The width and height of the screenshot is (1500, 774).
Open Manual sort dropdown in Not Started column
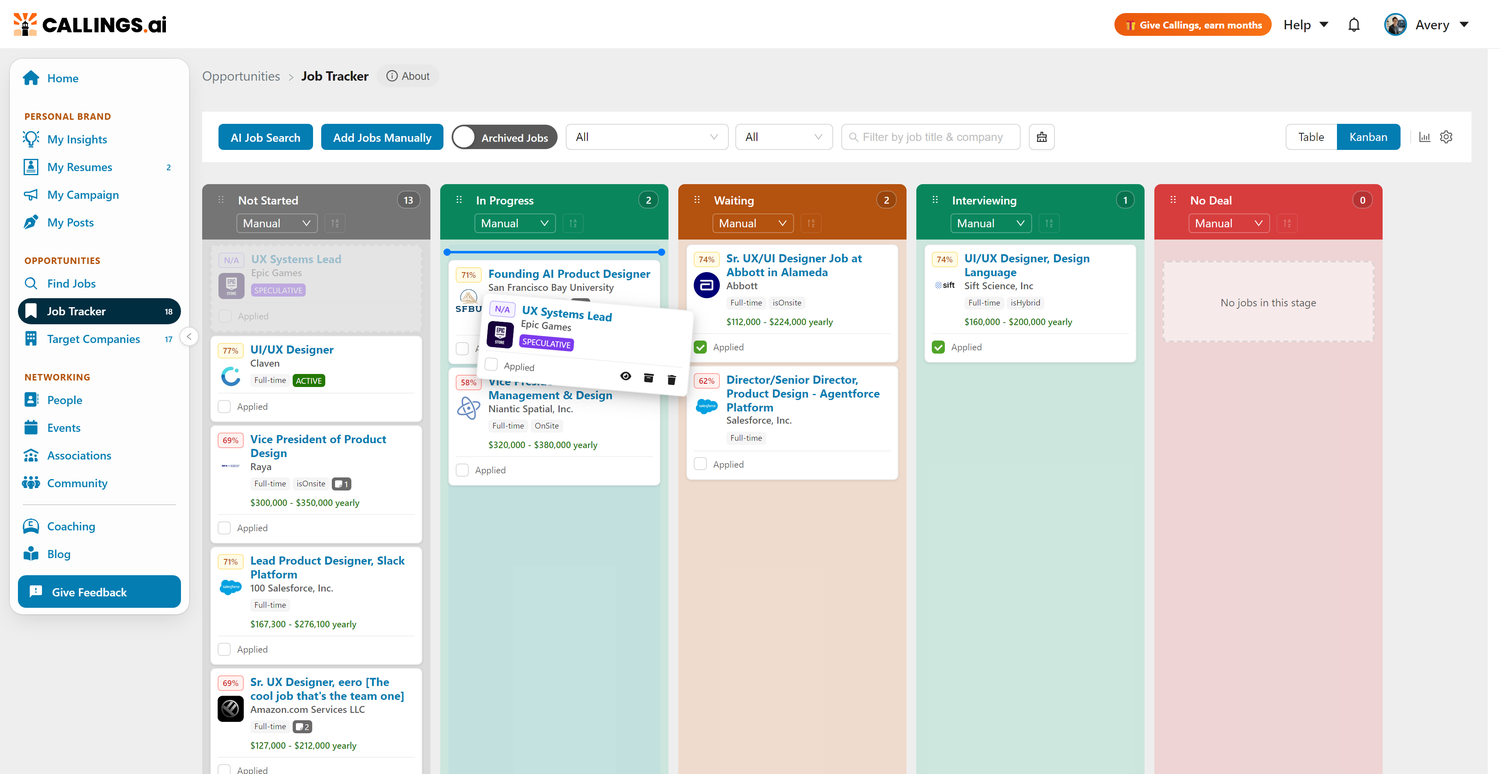click(276, 223)
